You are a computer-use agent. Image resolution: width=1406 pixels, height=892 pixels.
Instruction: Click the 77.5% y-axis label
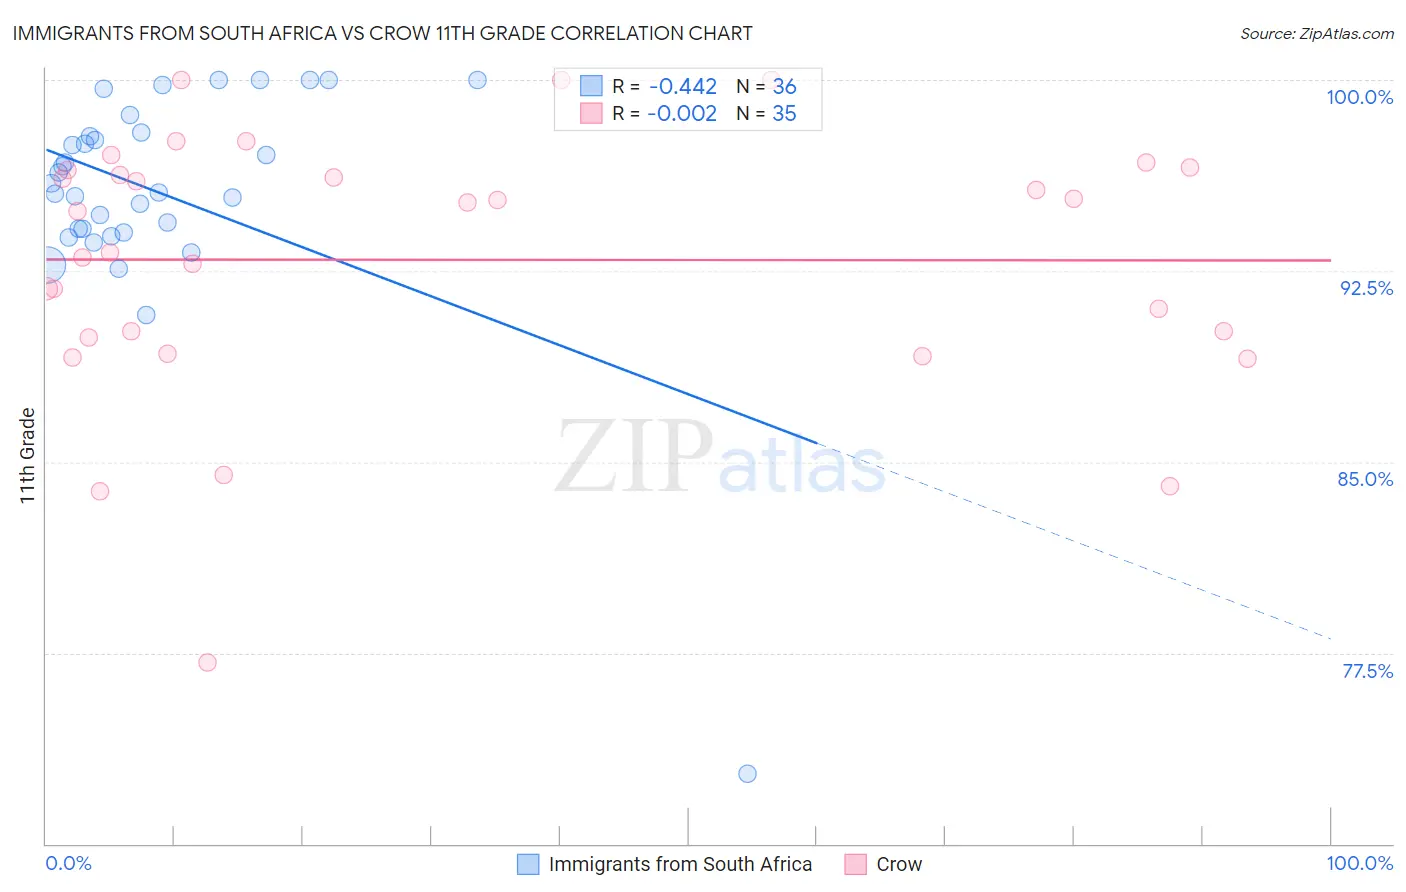pos(1367,671)
